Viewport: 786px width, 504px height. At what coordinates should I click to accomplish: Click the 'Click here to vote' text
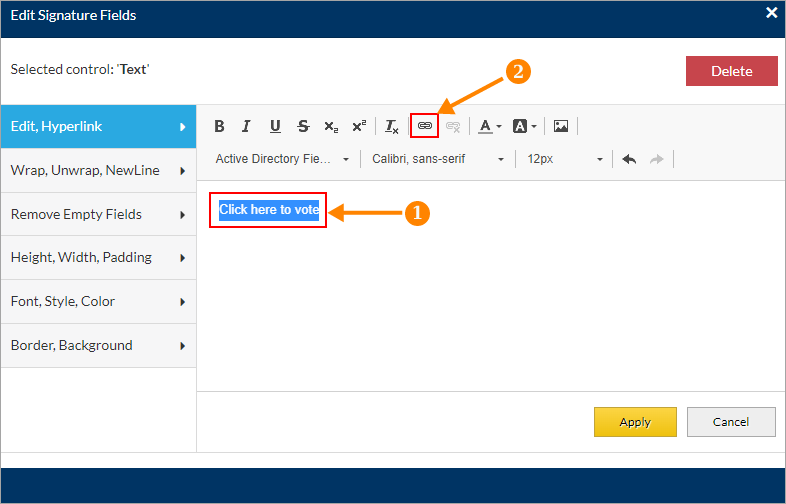(269, 210)
